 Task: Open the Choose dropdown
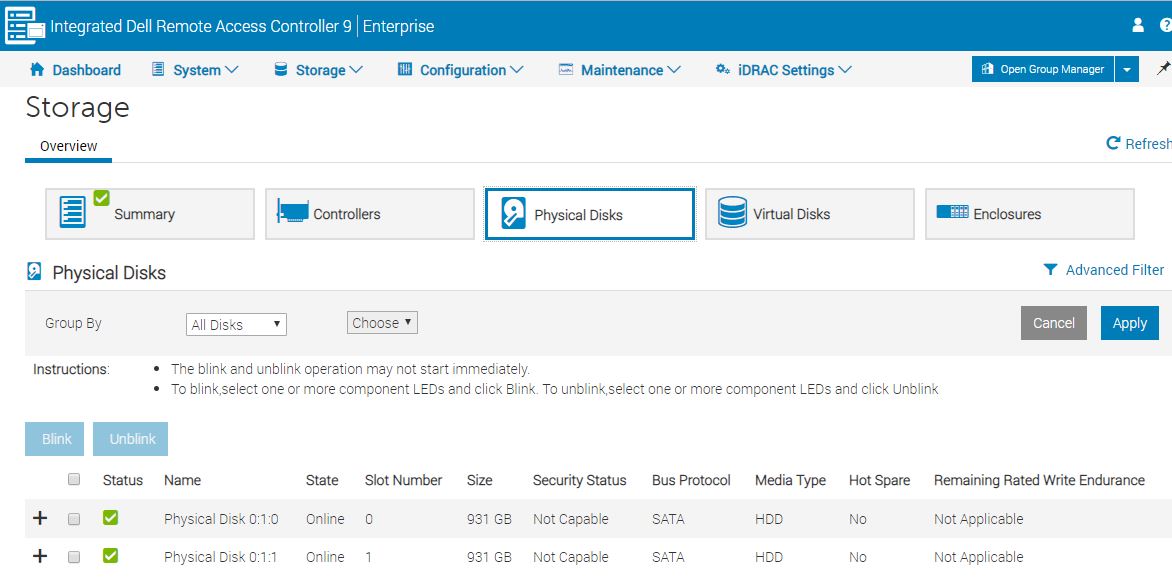pyautogui.click(x=382, y=323)
